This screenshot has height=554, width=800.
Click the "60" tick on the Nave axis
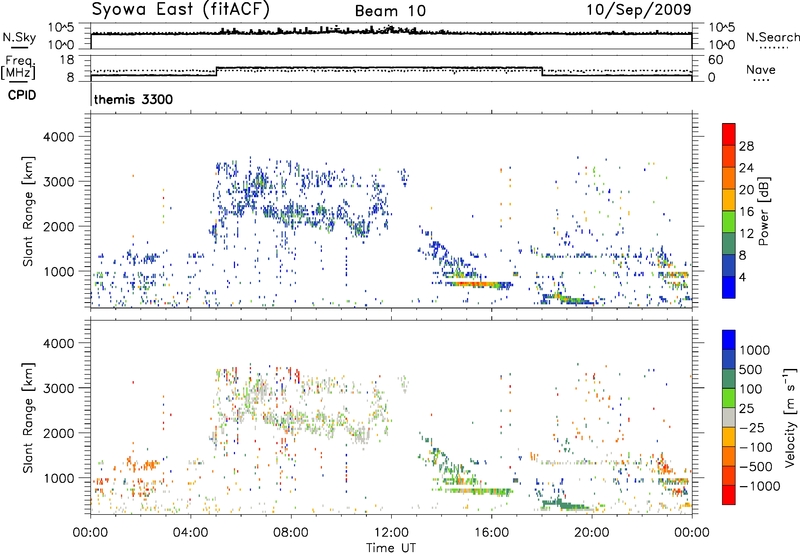(x=716, y=60)
